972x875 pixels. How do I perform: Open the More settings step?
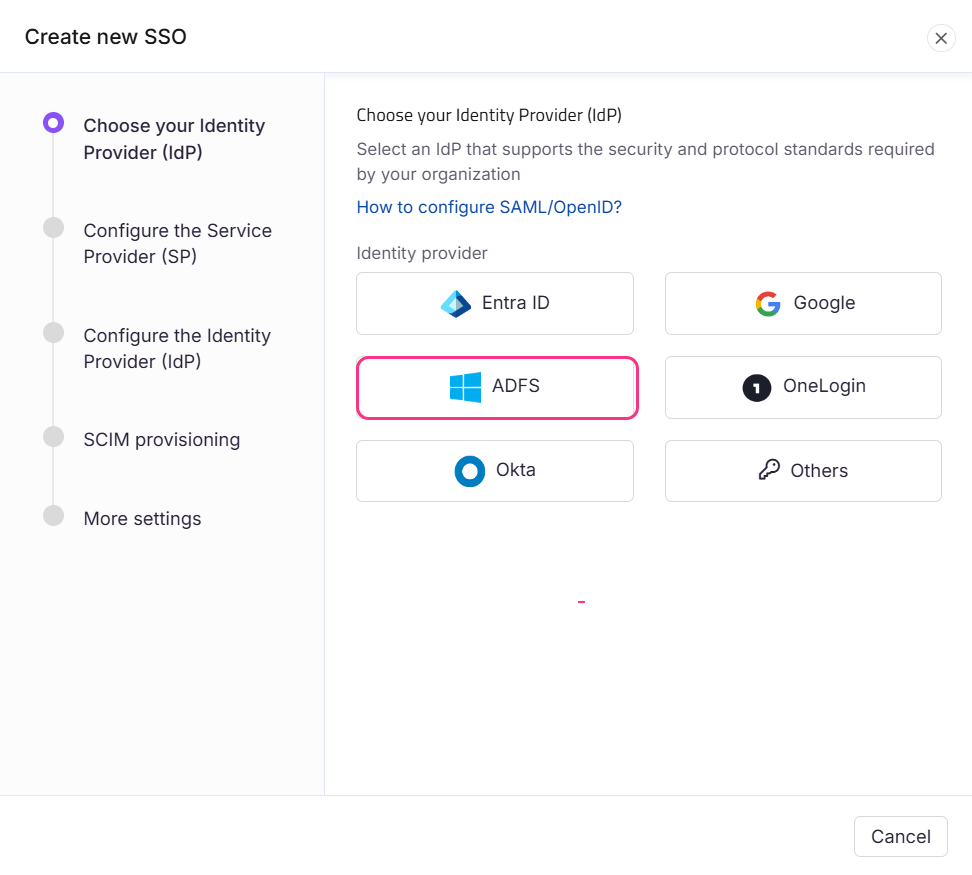click(x=143, y=519)
